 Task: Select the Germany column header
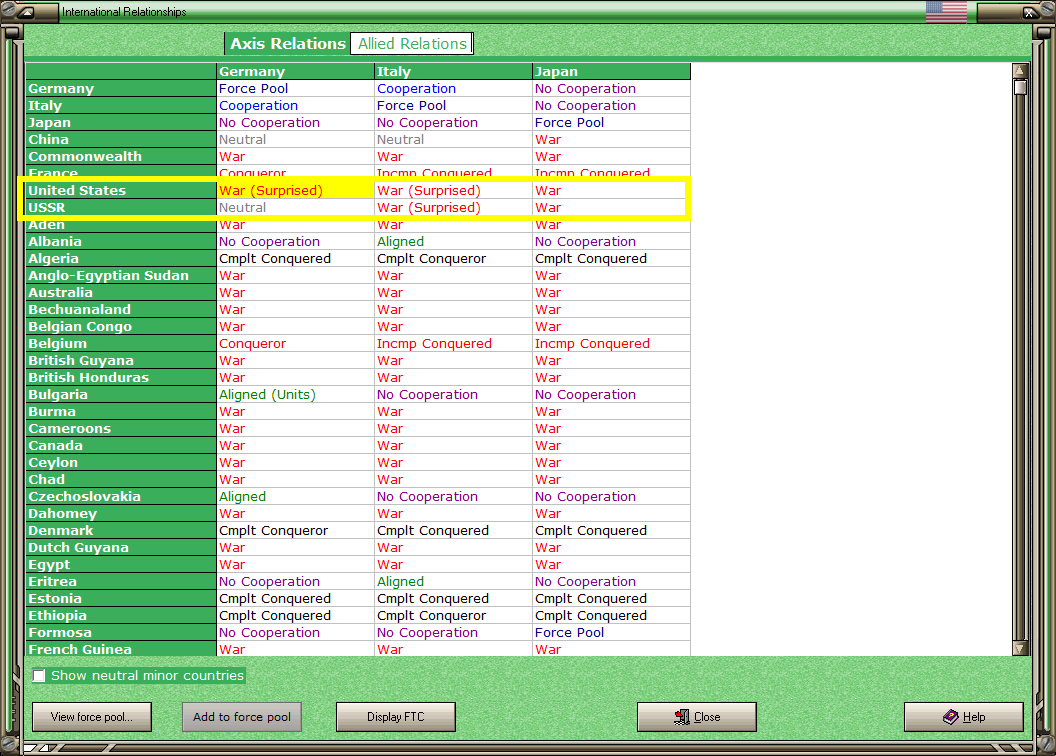(296, 71)
